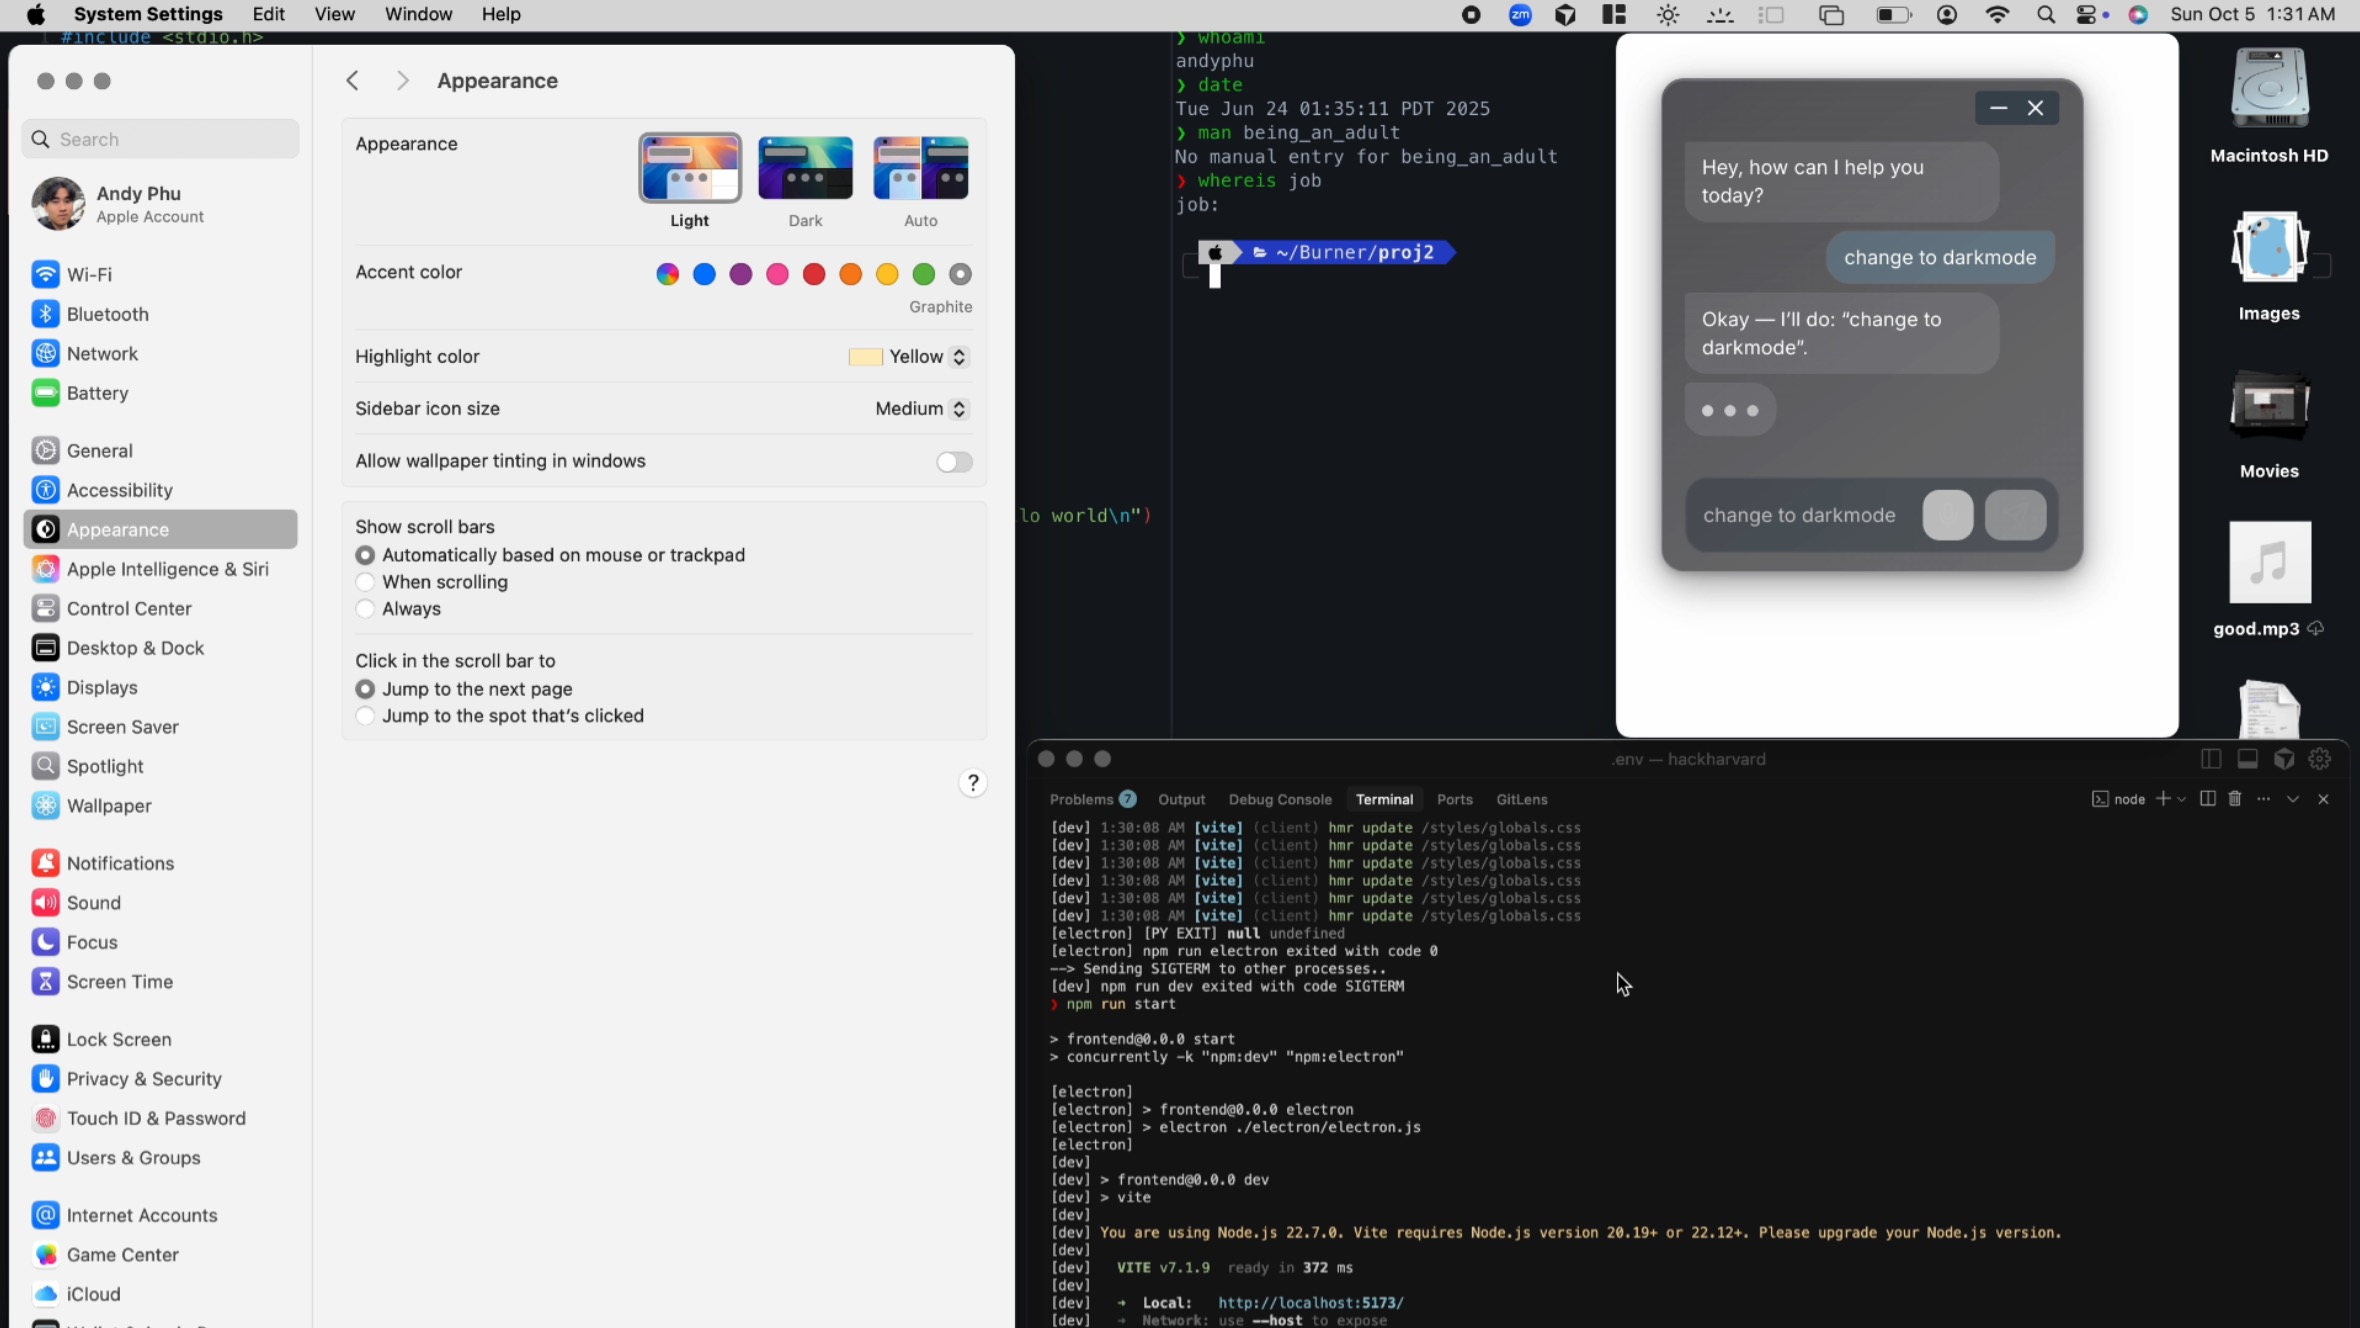The height and width of the screenshot is (1328, 2360).
Task: Go back with the left chevron
Action: coord(352,81)
